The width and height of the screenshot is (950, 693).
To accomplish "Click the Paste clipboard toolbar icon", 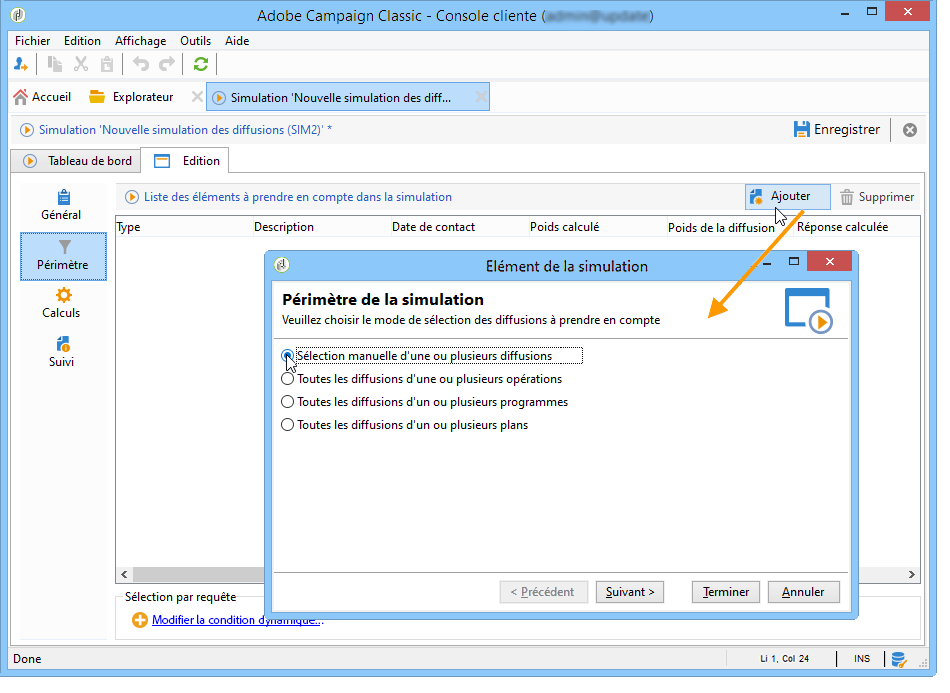I will click(x=107, y=64).
